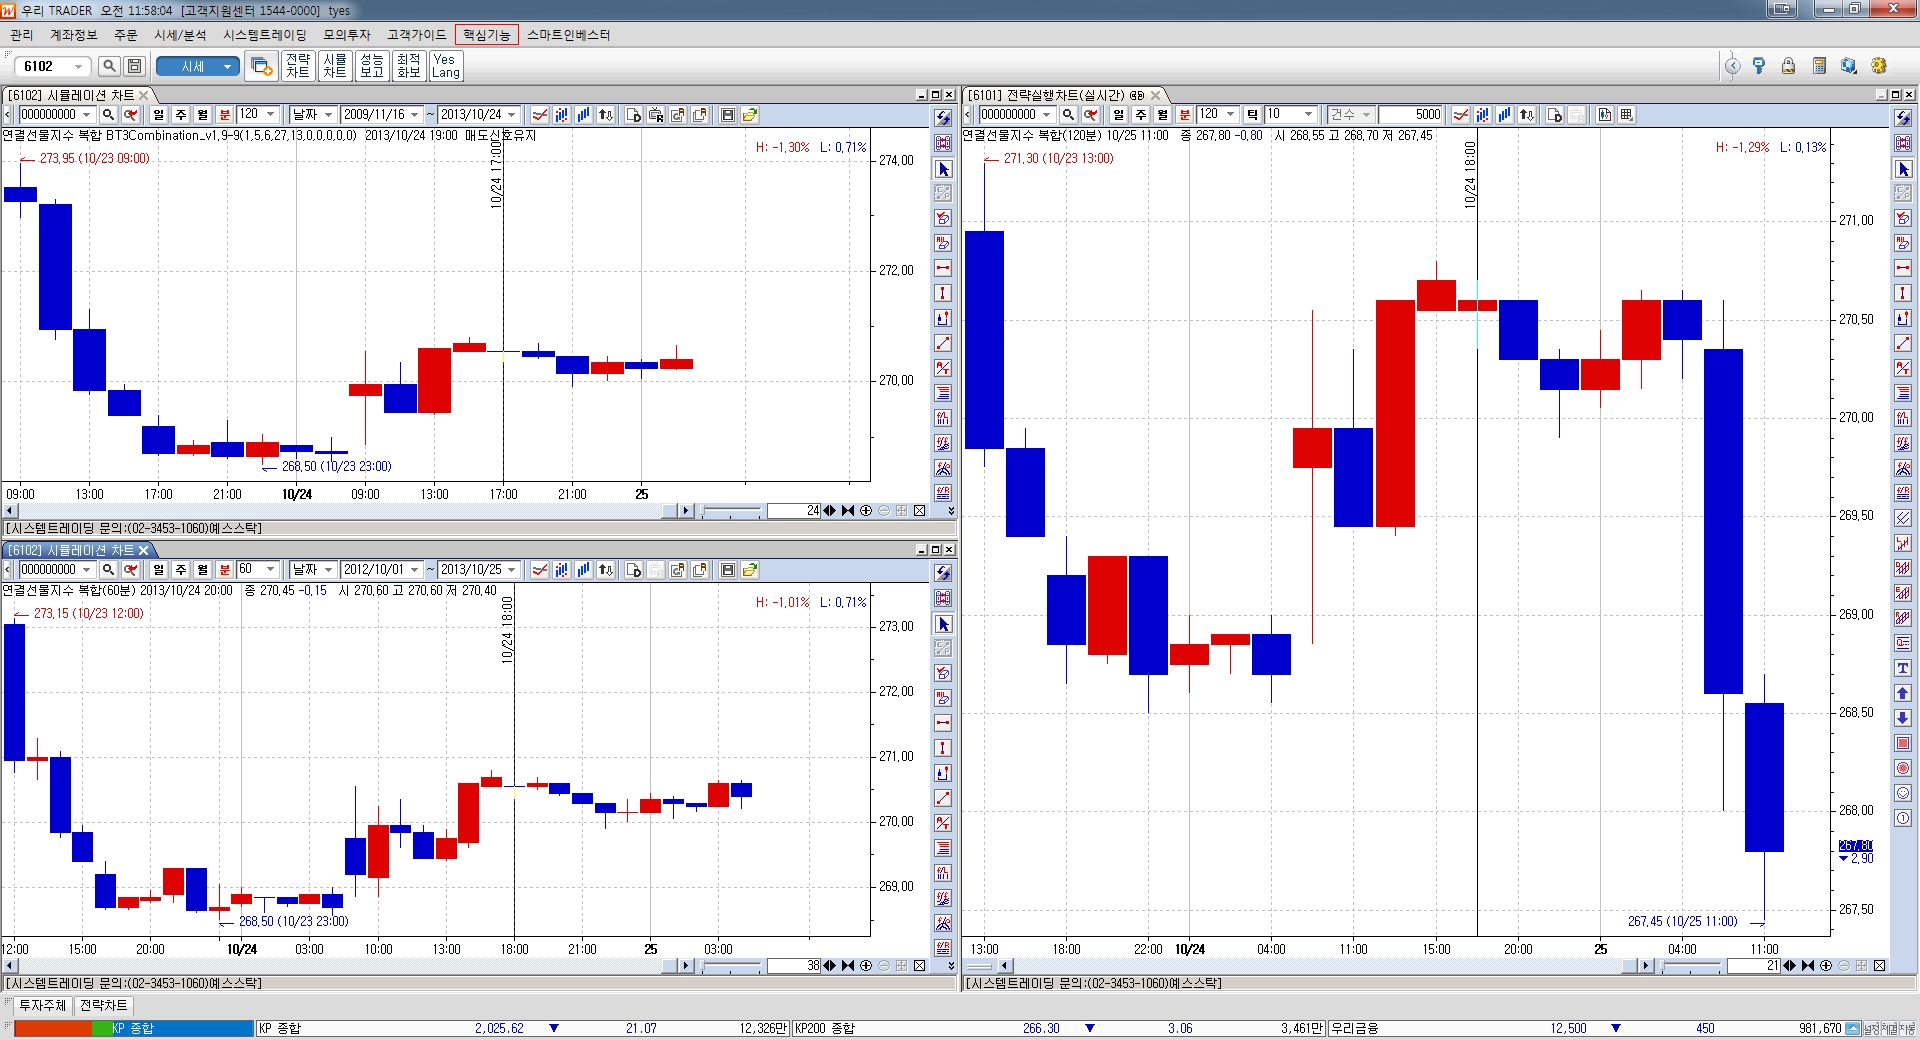Screen dimensions: 1920x1040
Task: Click the open folder icon in top-left chart toolbar
Action: click(750, 115)
